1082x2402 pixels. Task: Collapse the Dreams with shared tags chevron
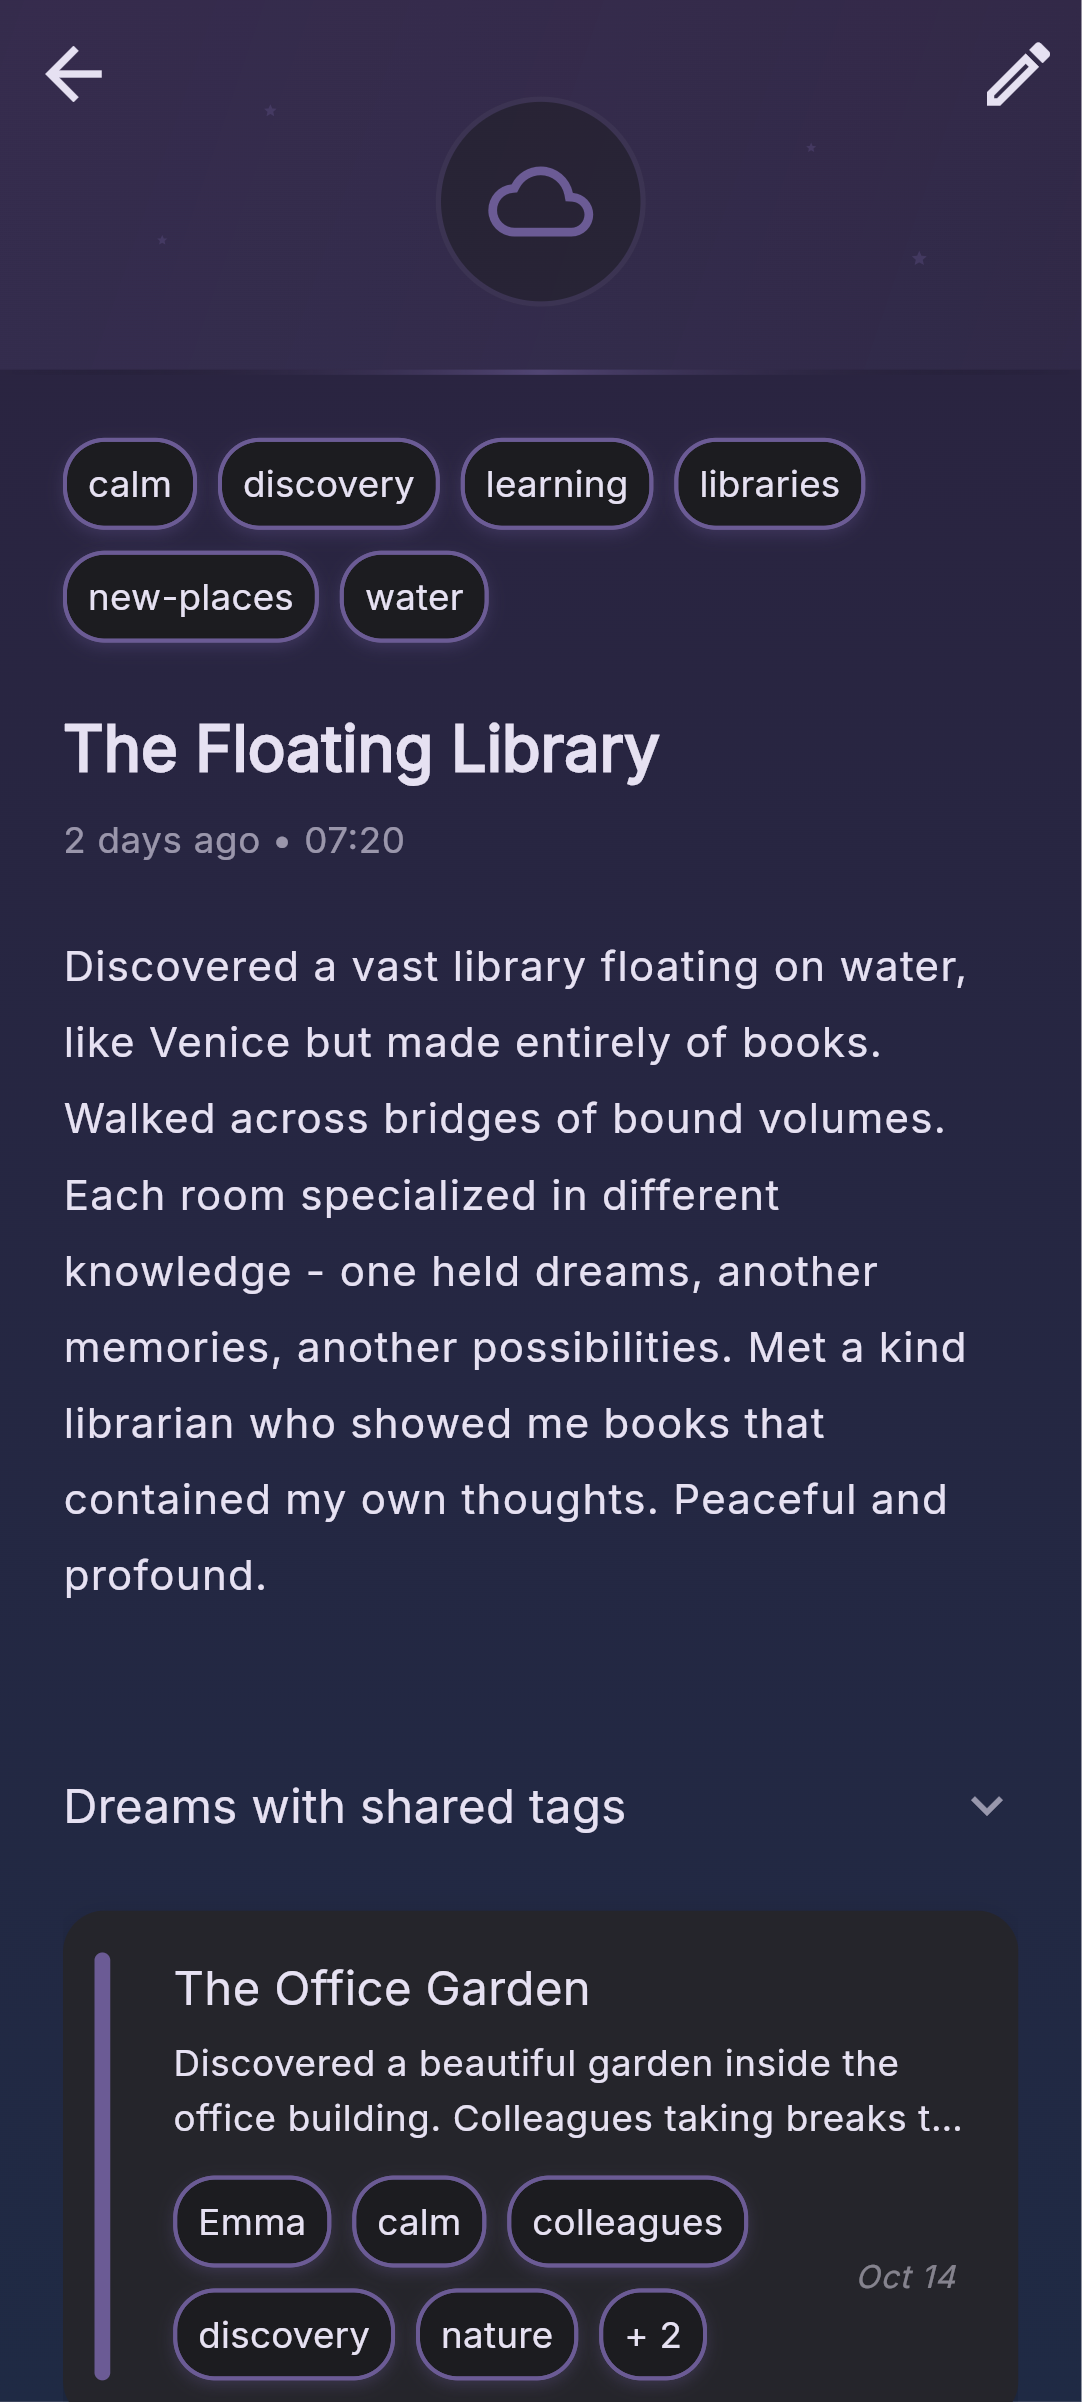coord(986,1806)
